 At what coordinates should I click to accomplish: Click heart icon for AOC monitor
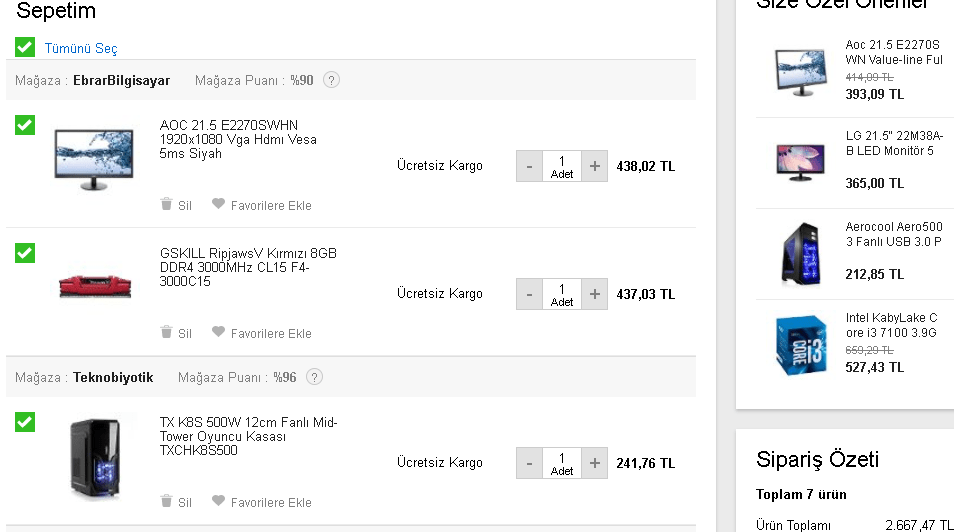click(x=218, y=205)
